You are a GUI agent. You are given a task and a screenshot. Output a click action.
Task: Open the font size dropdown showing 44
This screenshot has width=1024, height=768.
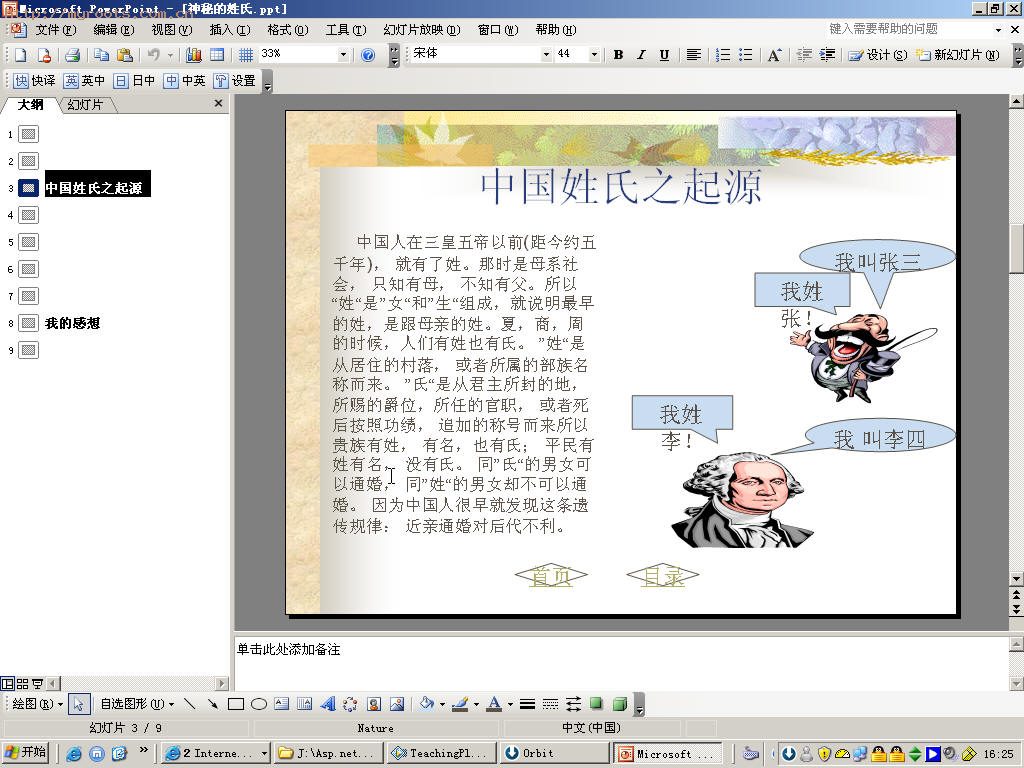pos(594,55)
